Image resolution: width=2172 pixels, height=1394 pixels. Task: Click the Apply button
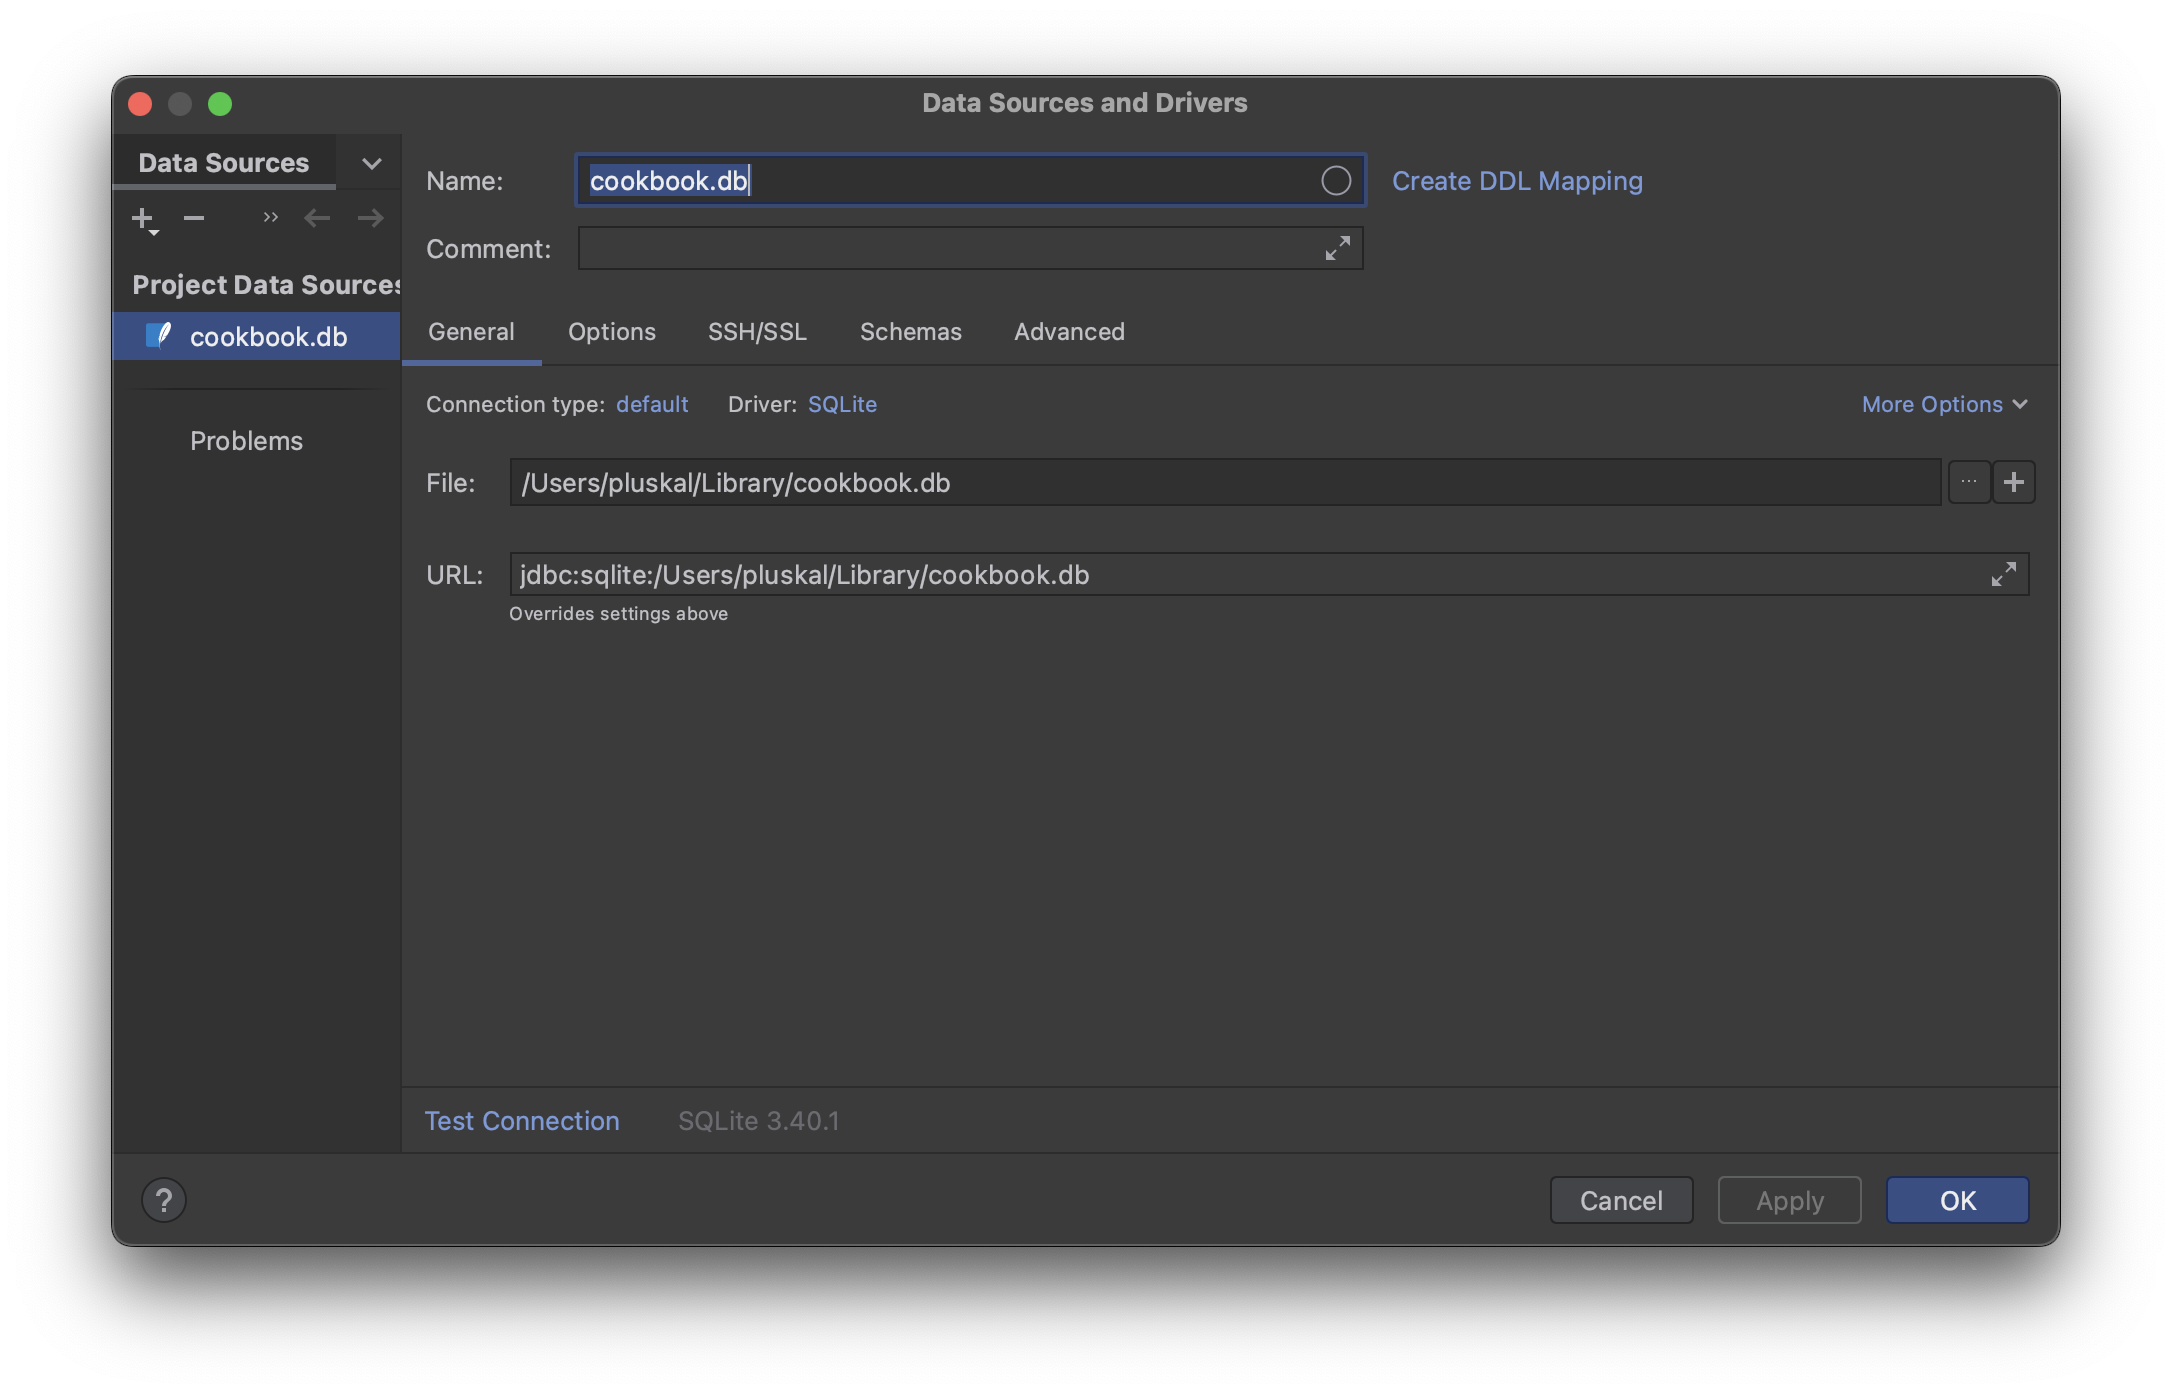click(1790, 1200)
